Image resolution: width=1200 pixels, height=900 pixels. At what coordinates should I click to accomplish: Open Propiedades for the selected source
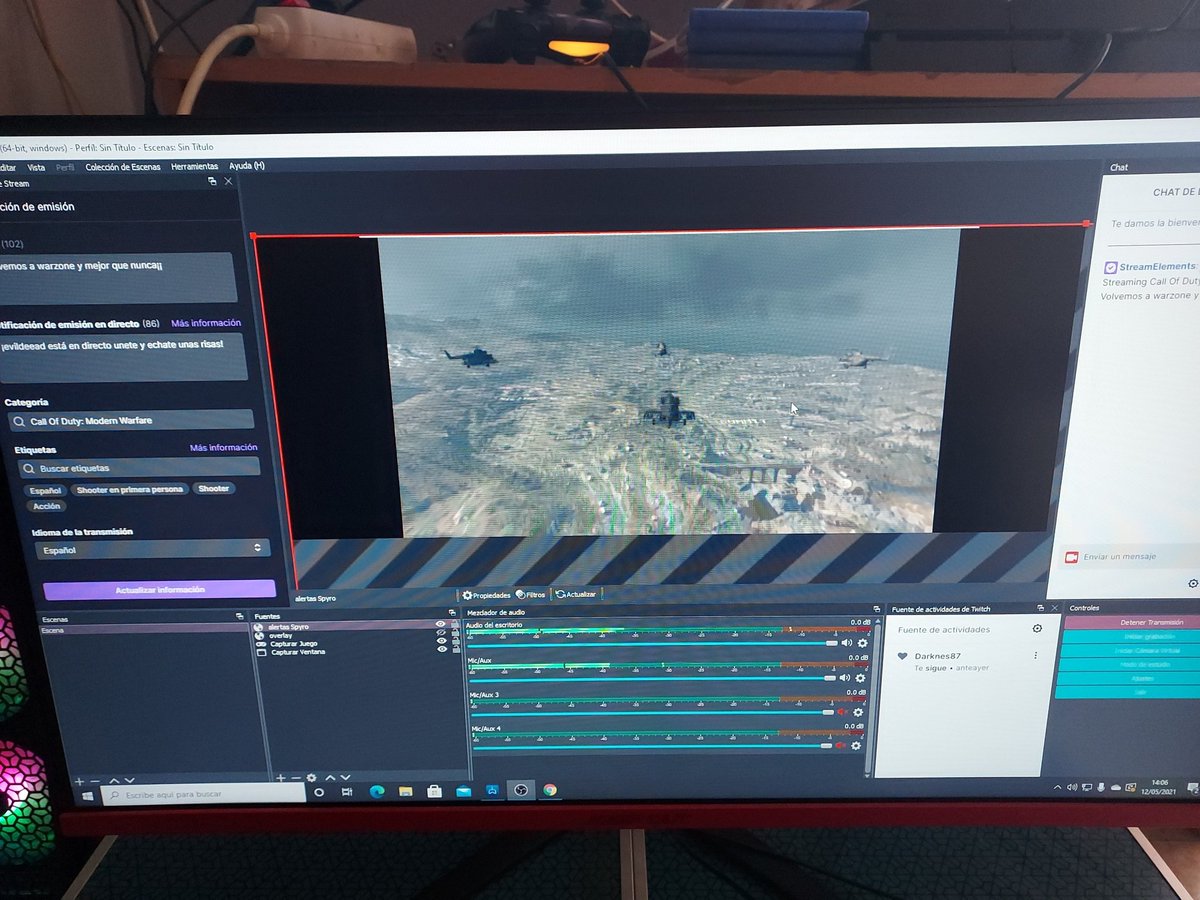pos(490,595)
